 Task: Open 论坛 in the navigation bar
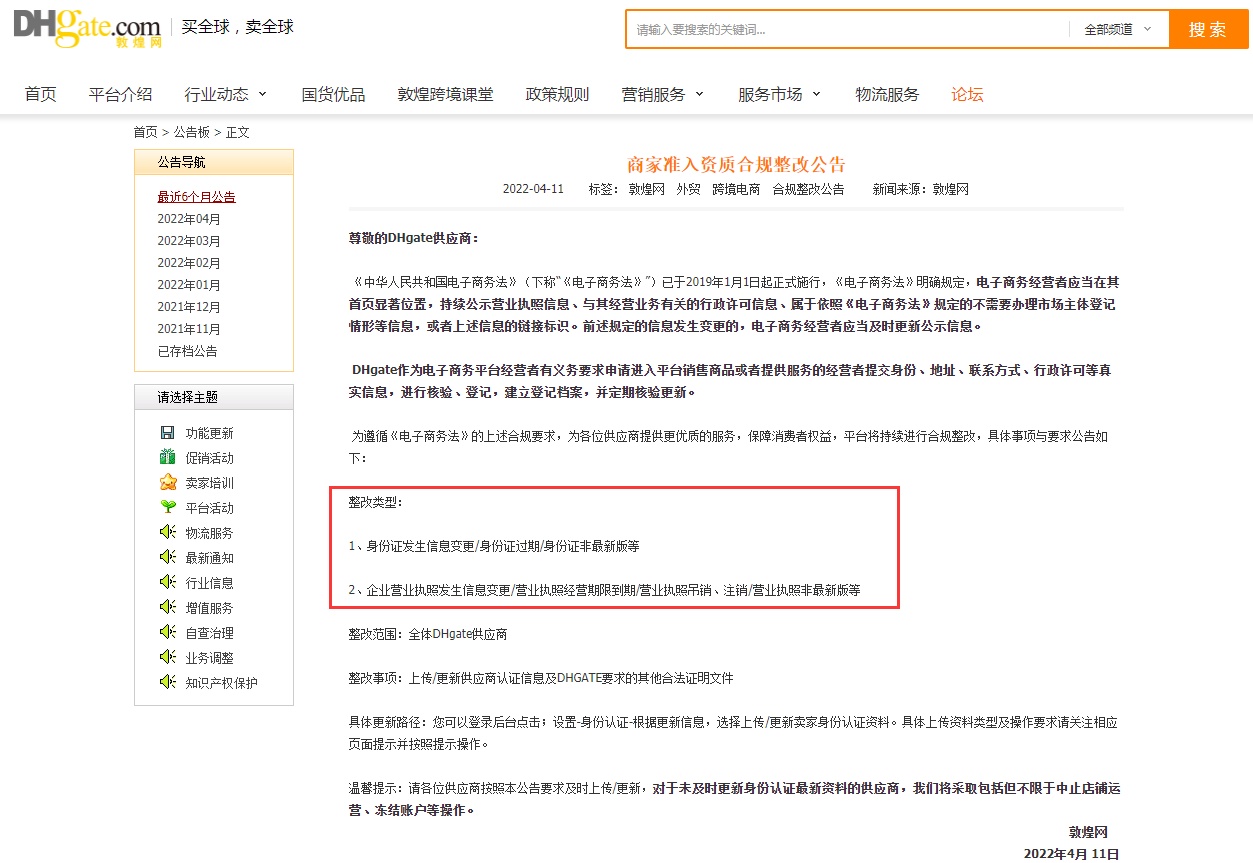(967, 94)
